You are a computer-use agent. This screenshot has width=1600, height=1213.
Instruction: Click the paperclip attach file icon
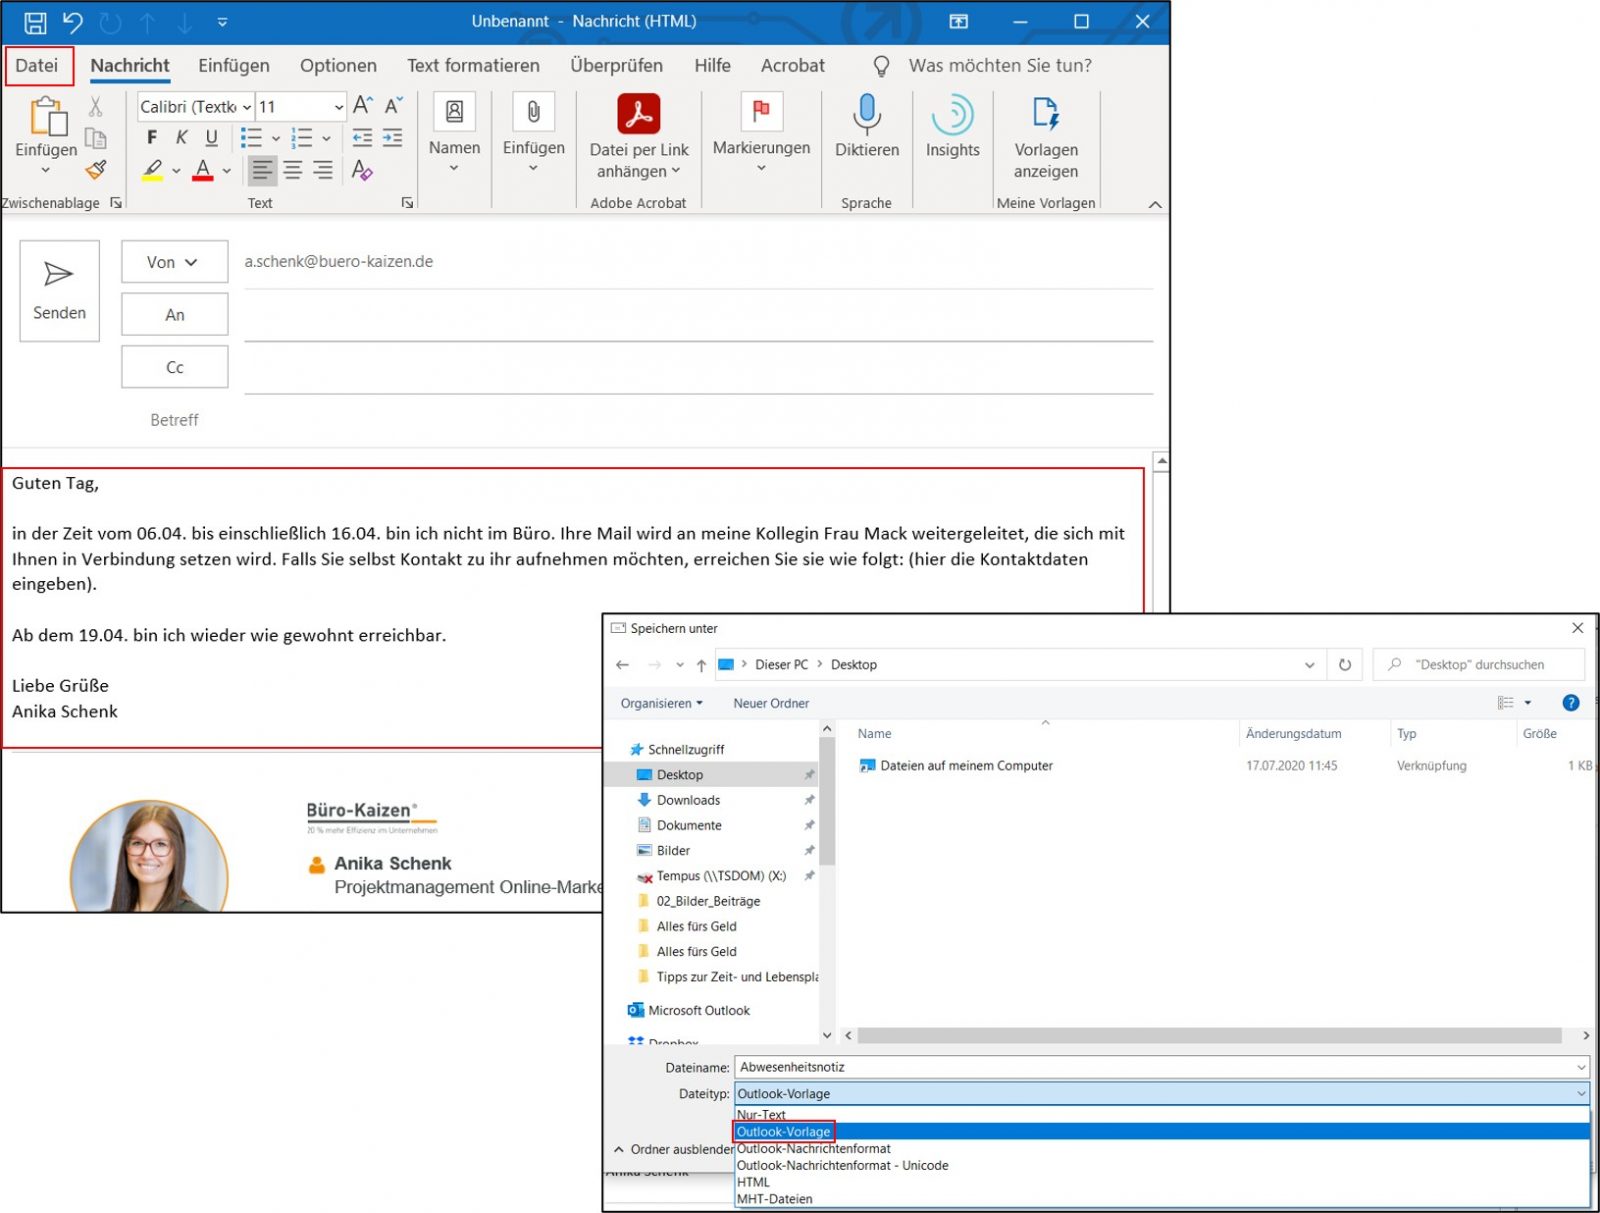pyautogui.click(x=533, y=112)
